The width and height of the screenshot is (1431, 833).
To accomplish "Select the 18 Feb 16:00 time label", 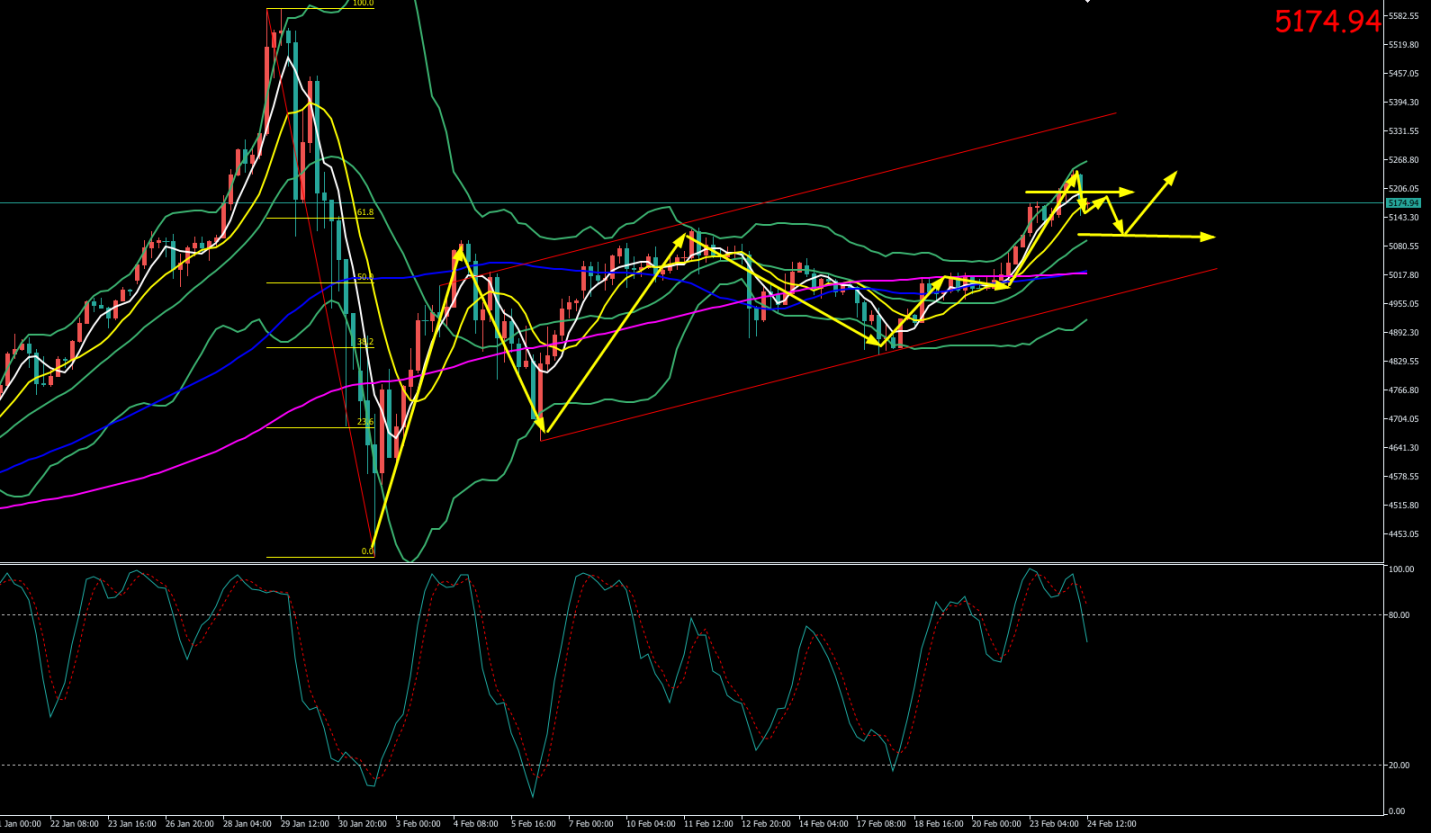I will pos(938,824).
